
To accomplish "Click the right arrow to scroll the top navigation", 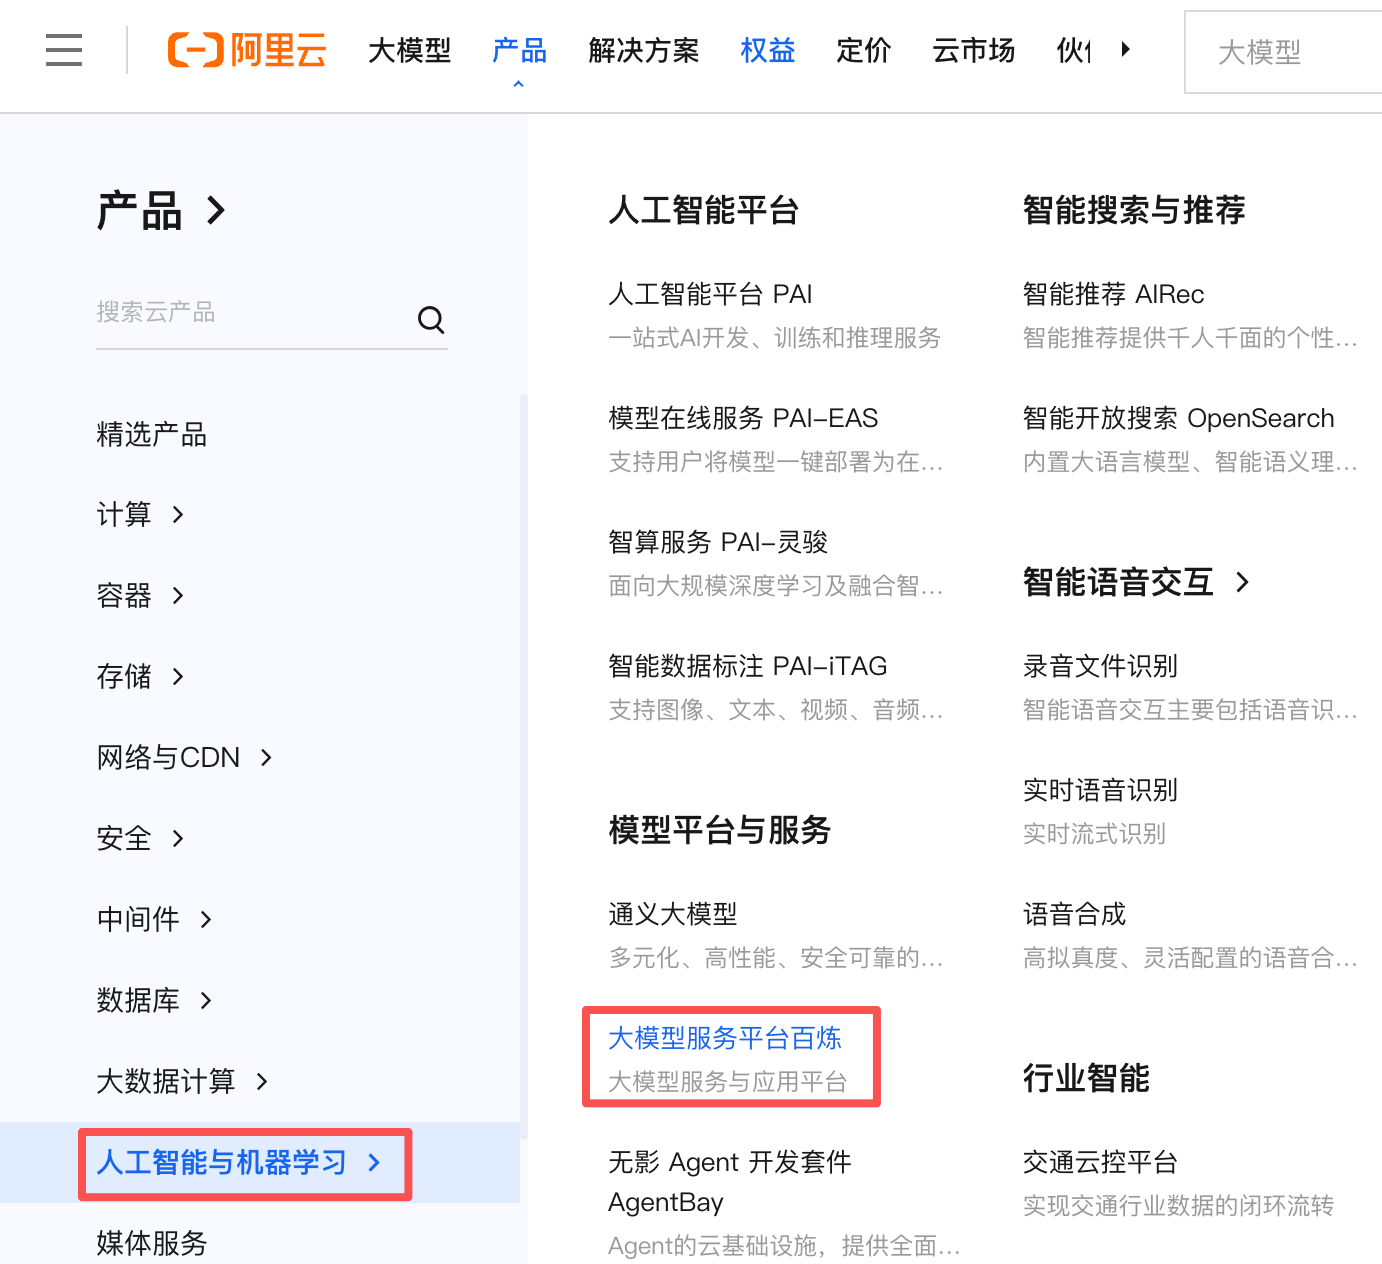I will point(1126,49).
